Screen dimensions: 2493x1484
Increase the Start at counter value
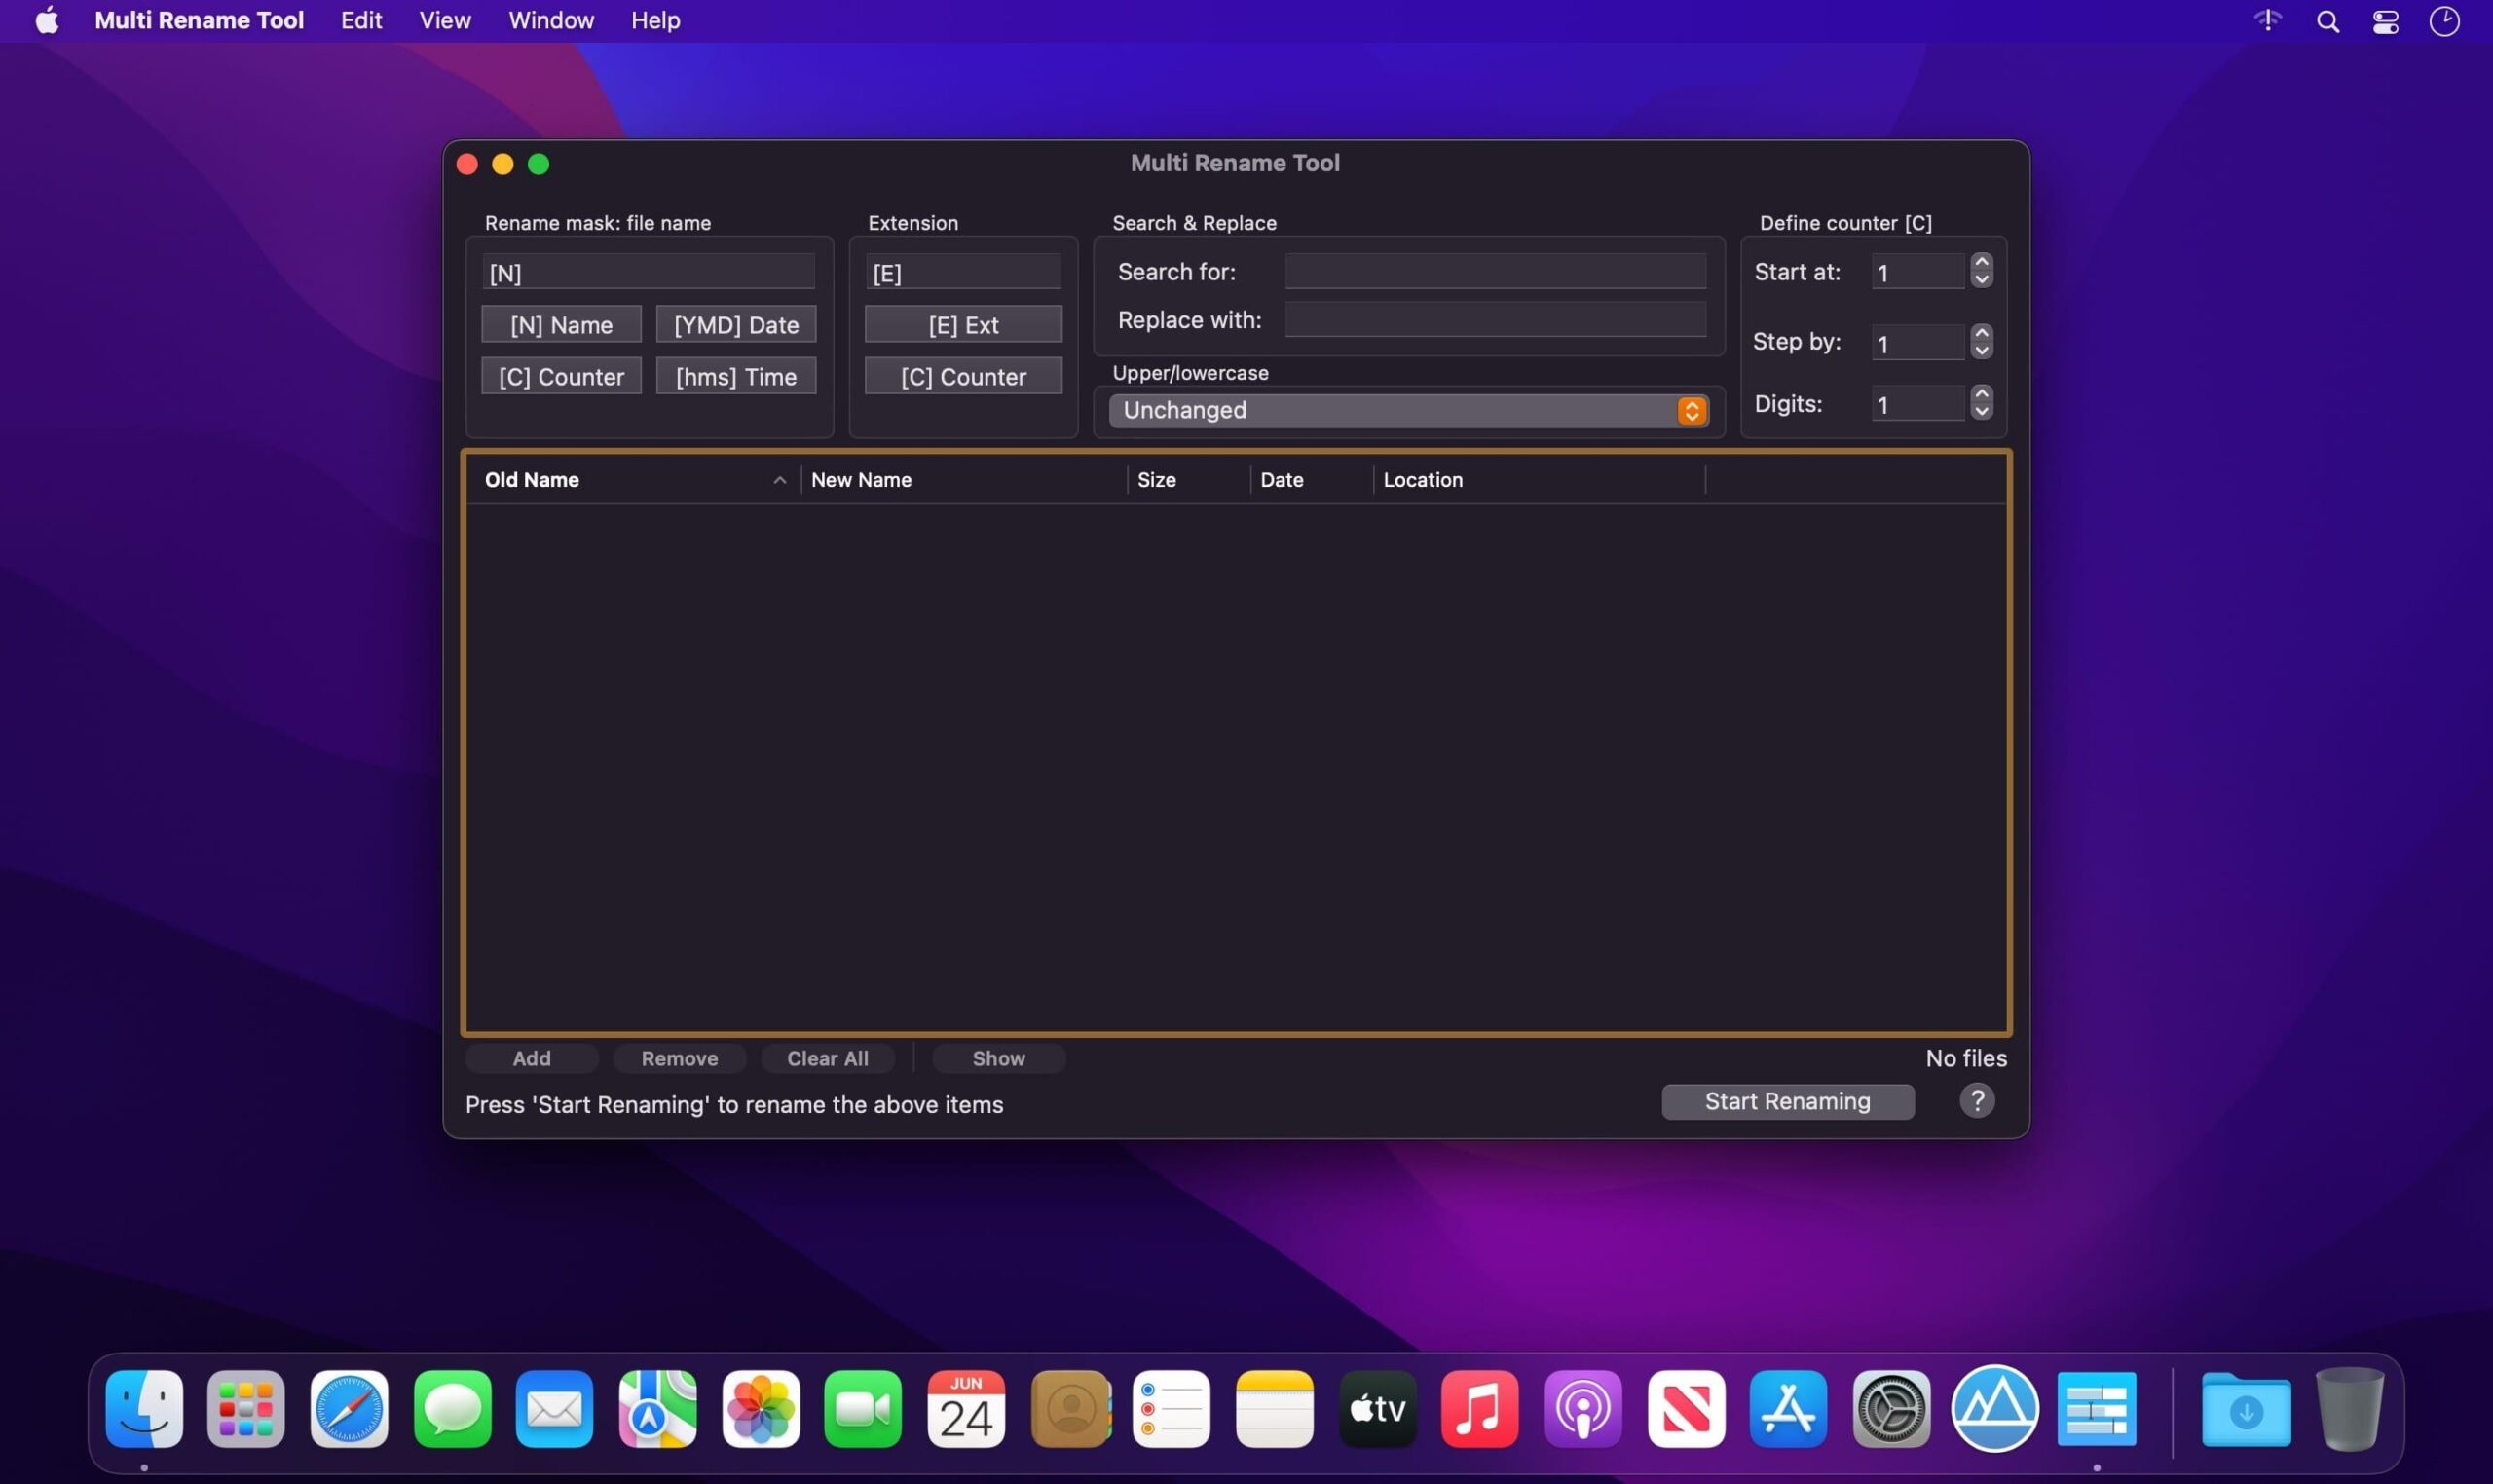click(1980, 263)
